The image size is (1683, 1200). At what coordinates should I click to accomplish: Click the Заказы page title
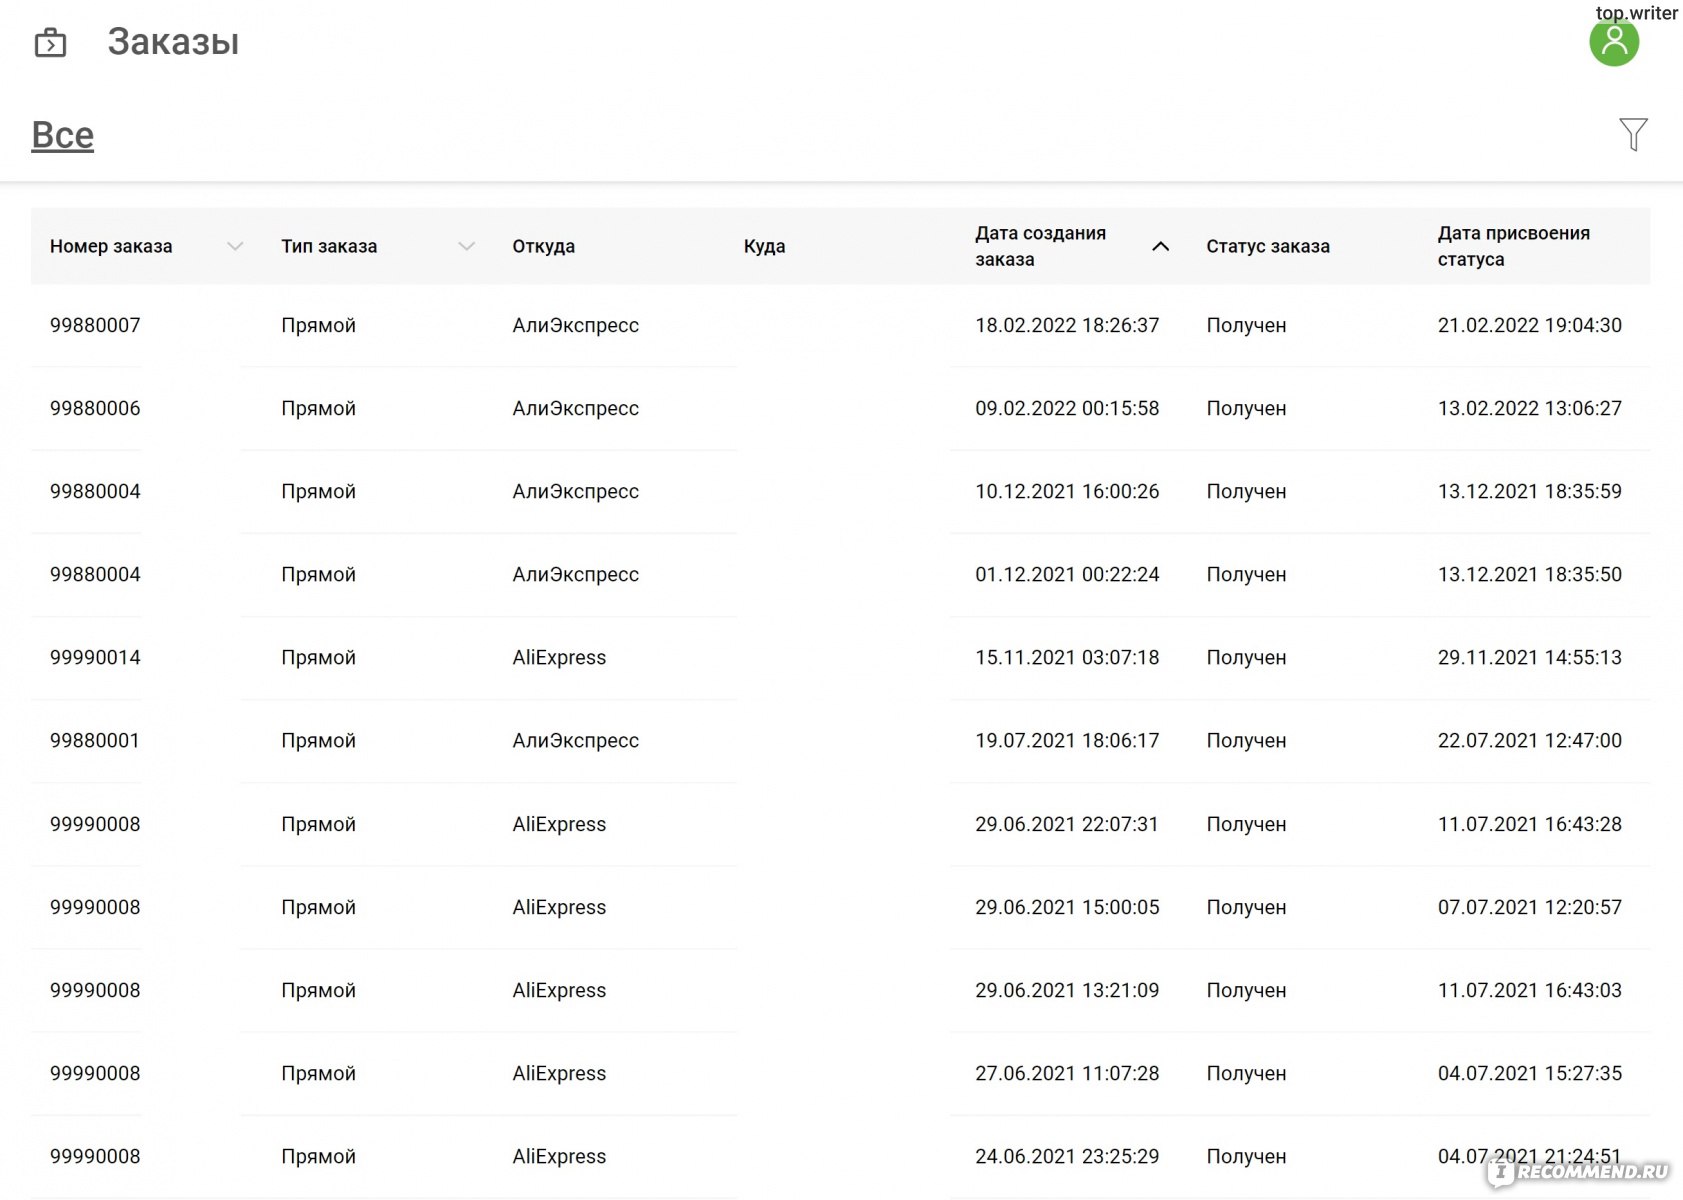pyautogui.click(x=173, y=42)
